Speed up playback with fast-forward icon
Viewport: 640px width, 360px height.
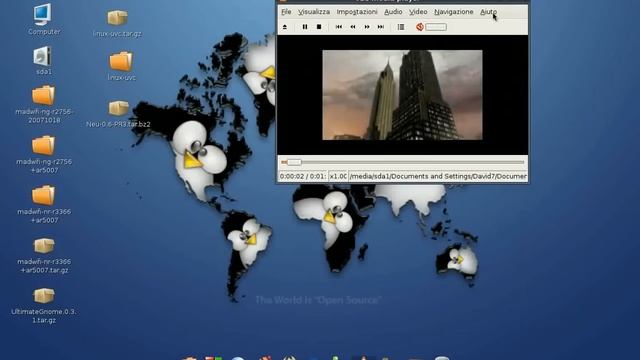(367, 27)
